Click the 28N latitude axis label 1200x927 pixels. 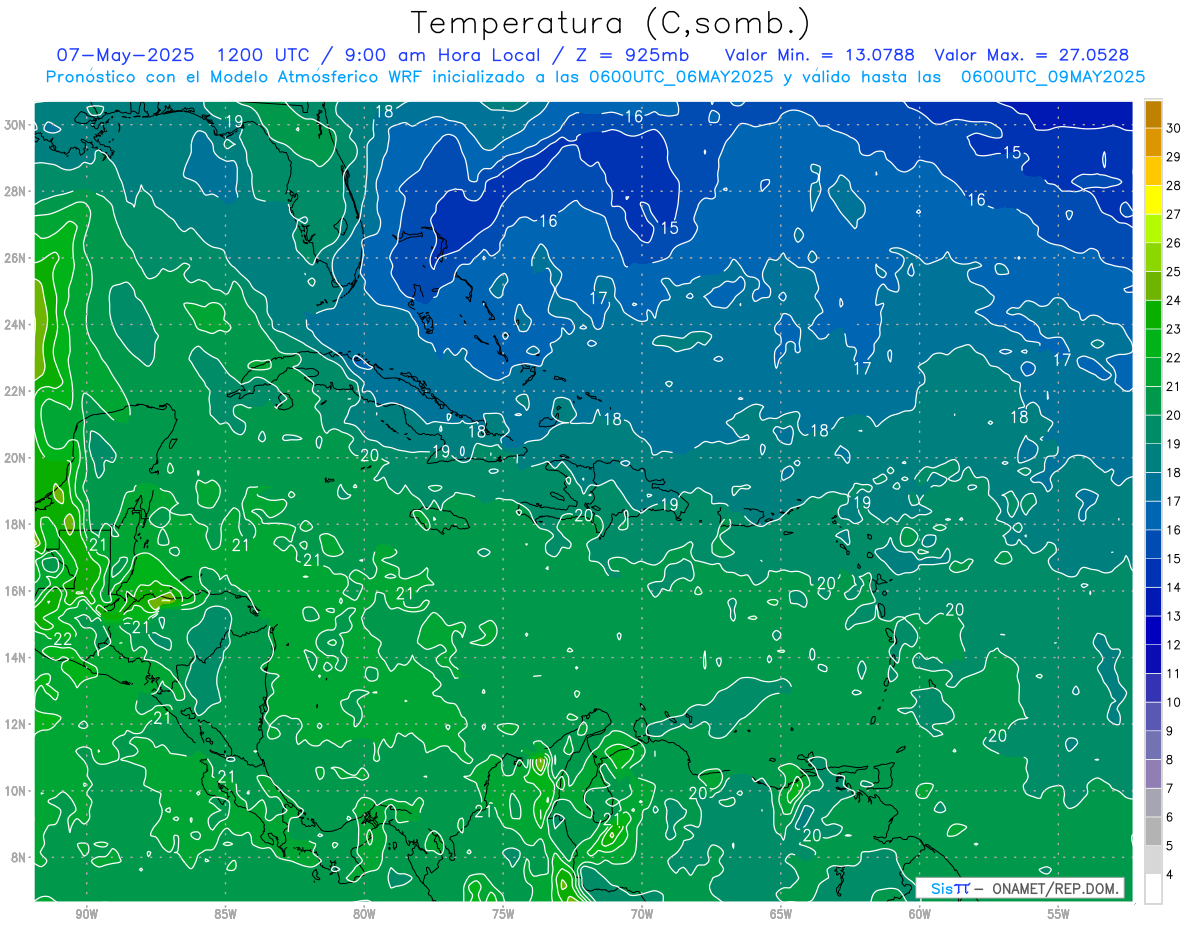point(16,191)
